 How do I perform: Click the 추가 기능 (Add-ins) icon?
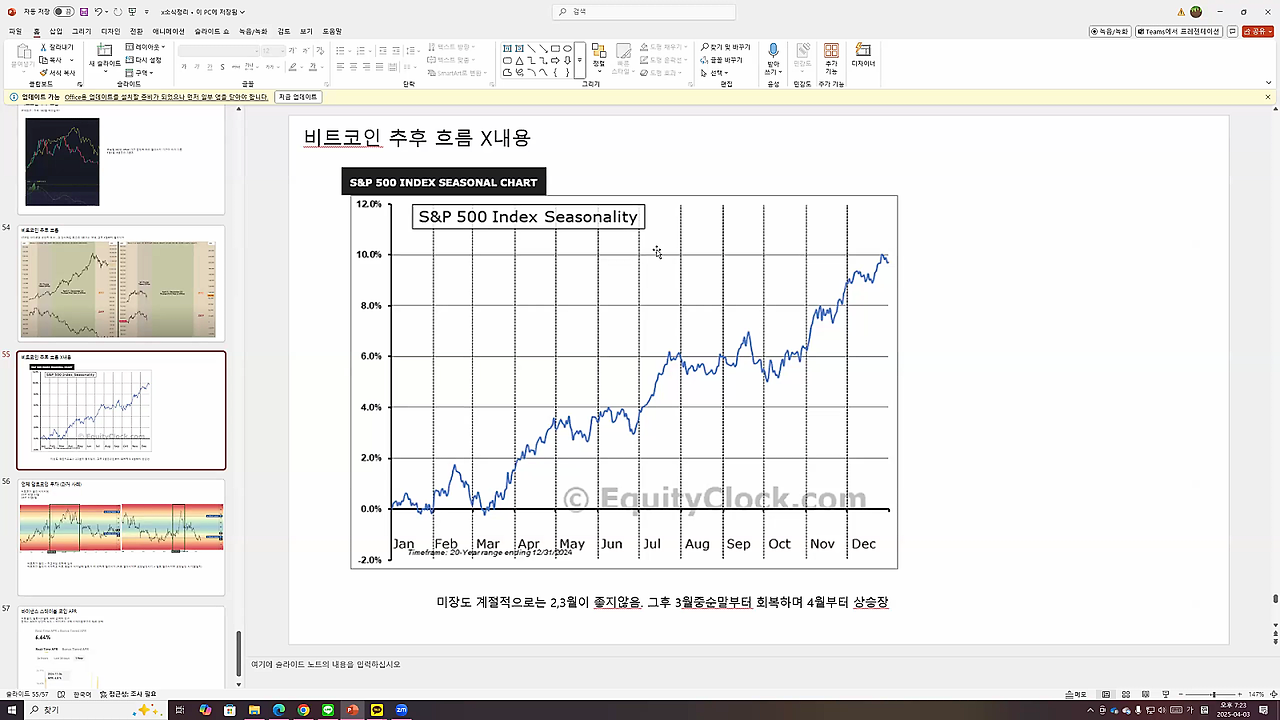(831, 50)
